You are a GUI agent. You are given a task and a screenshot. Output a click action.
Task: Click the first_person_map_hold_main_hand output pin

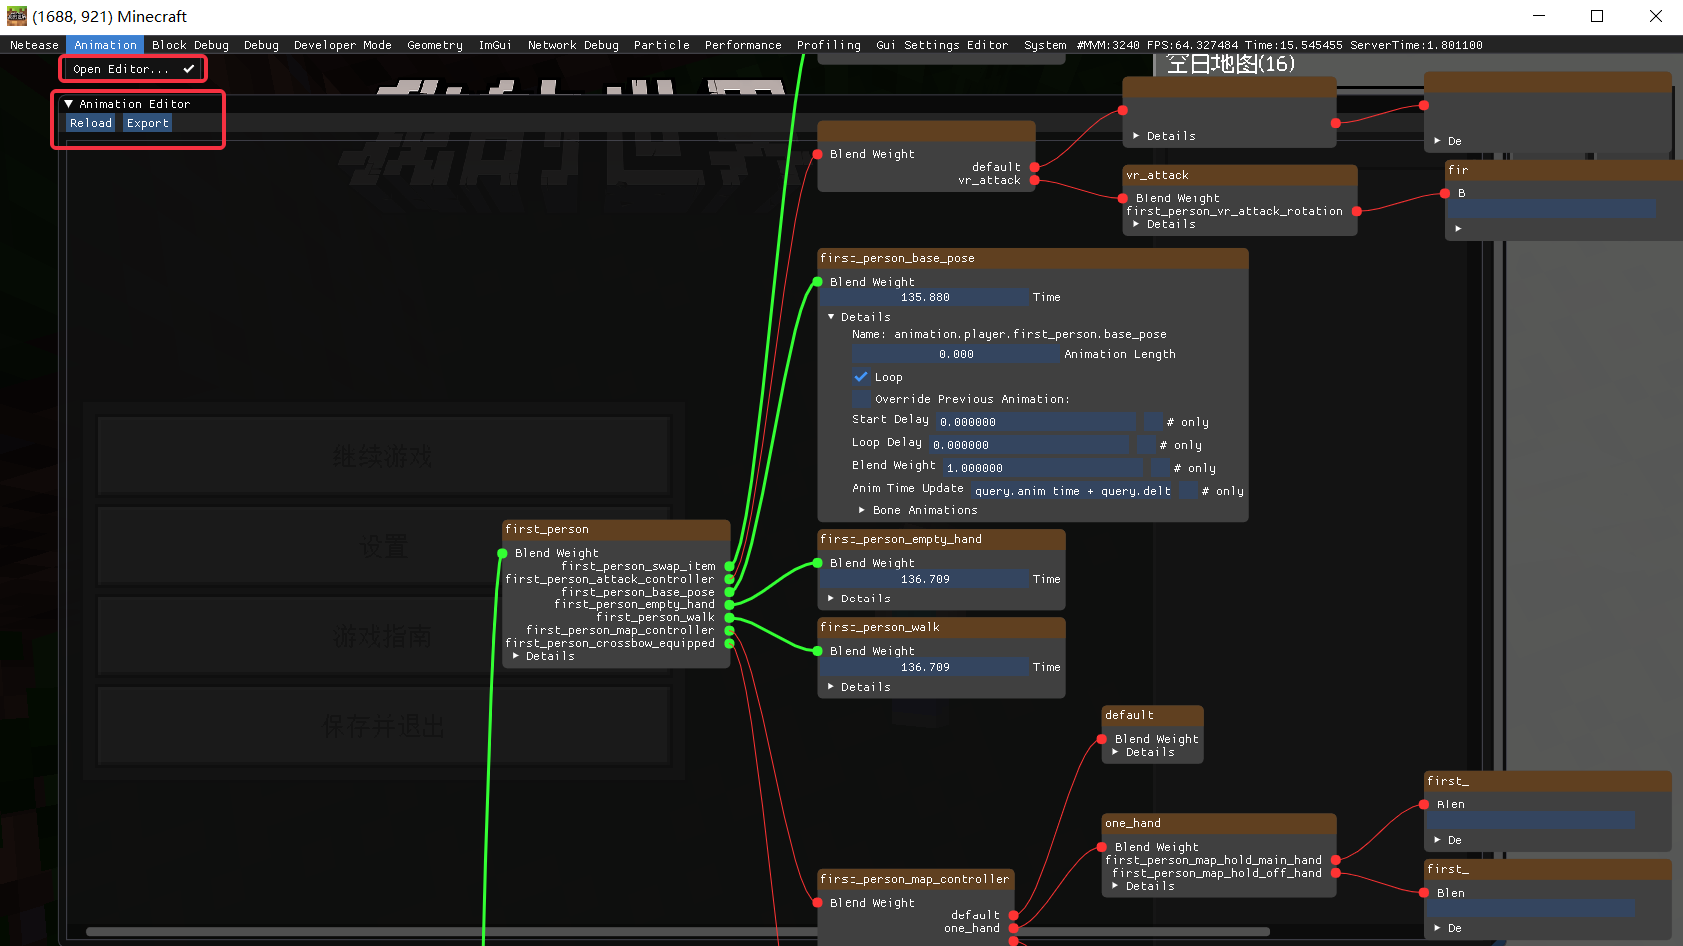point(1335,860)
